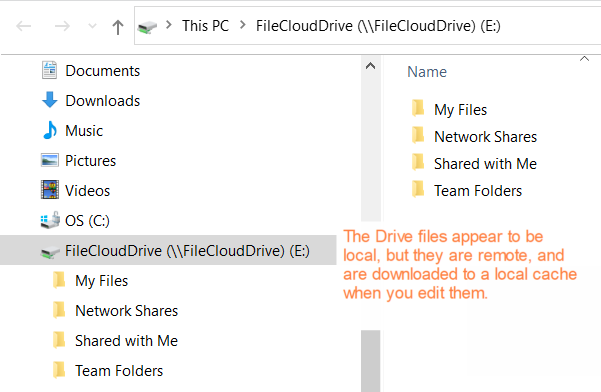
Task: Open Network Shares in the file list
Action: coord(485,137)
